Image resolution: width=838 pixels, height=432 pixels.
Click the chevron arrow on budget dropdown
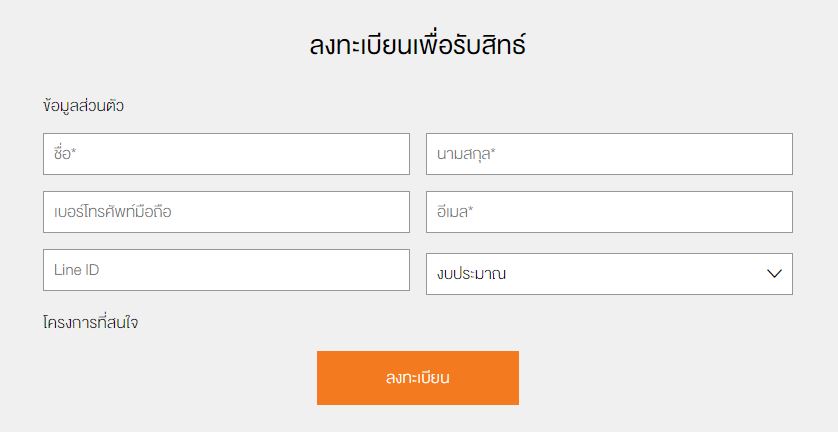click(x=773, y=274)
